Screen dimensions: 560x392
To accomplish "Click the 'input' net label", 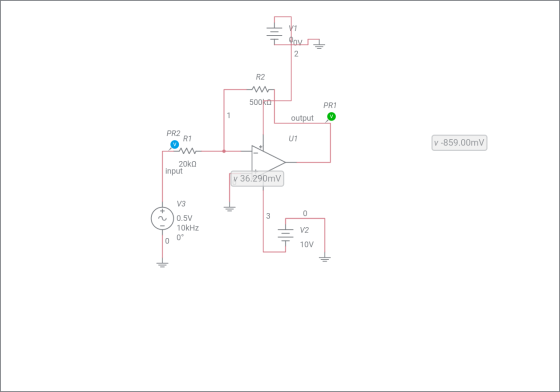I will click(174, 171).
